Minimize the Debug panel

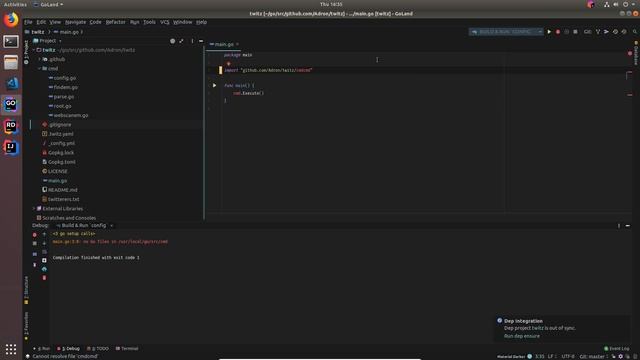[x=628, y=226]
